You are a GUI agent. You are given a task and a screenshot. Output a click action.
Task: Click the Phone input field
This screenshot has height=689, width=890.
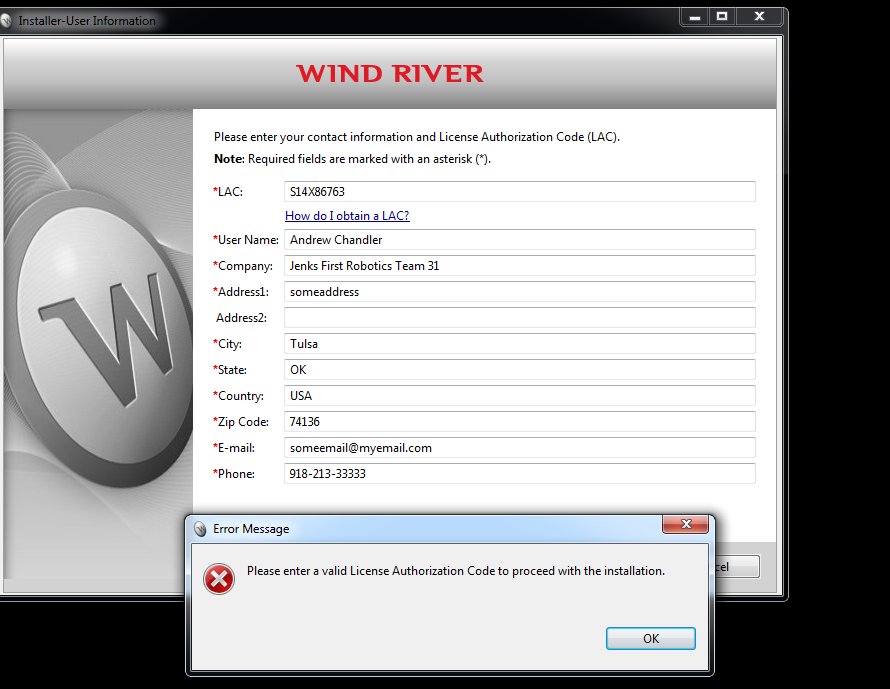tap(520, 474)
